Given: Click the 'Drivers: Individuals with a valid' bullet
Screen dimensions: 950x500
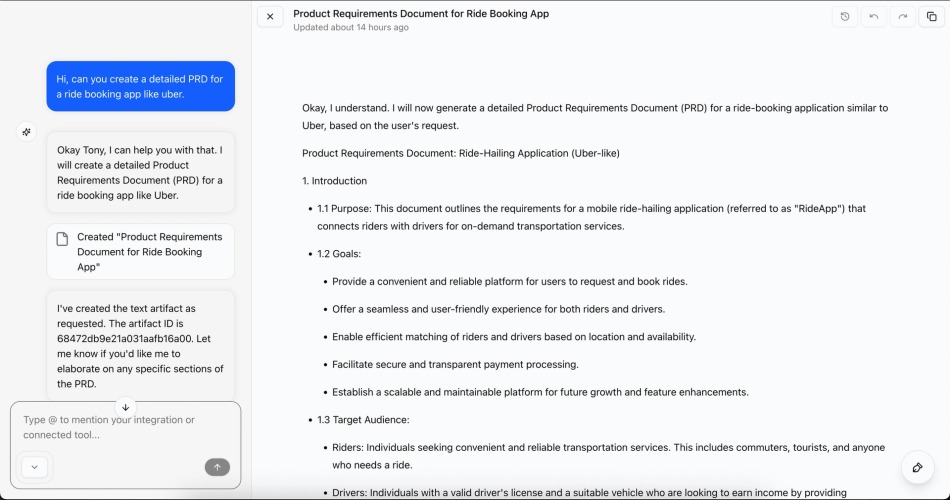Looking at the screenshot, I should 589,493.
